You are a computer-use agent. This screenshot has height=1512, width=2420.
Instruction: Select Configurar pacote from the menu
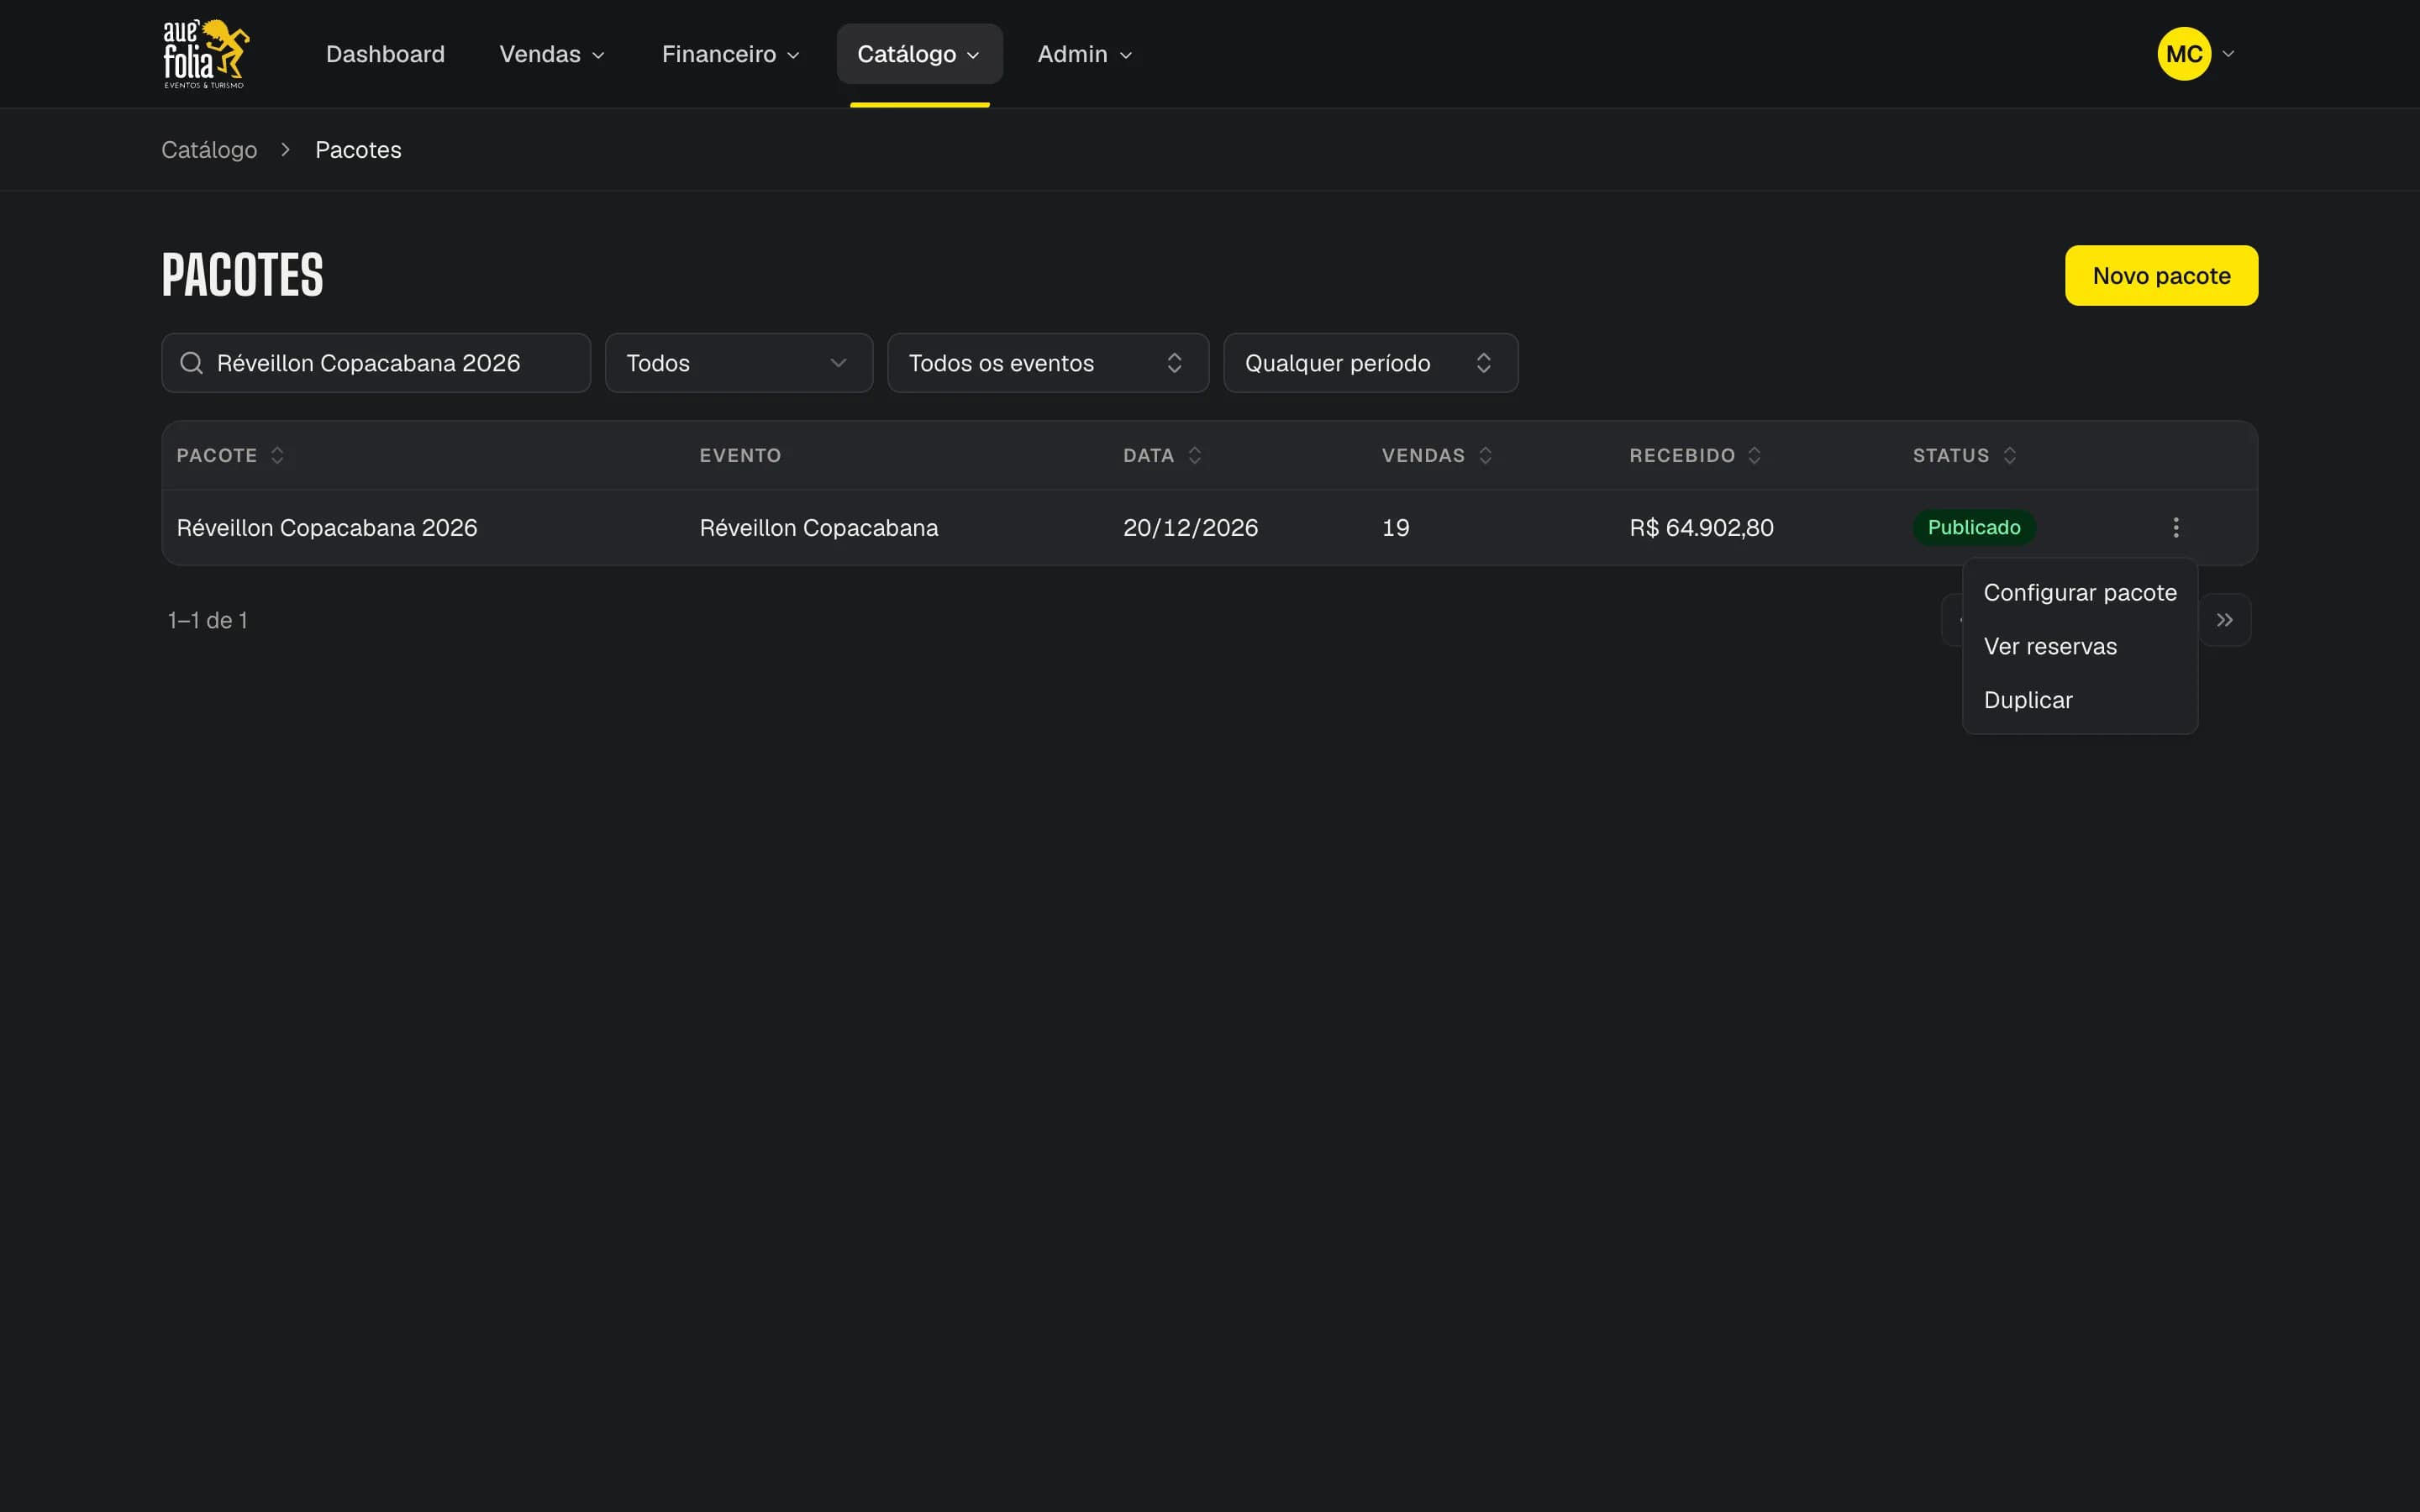2080,593
